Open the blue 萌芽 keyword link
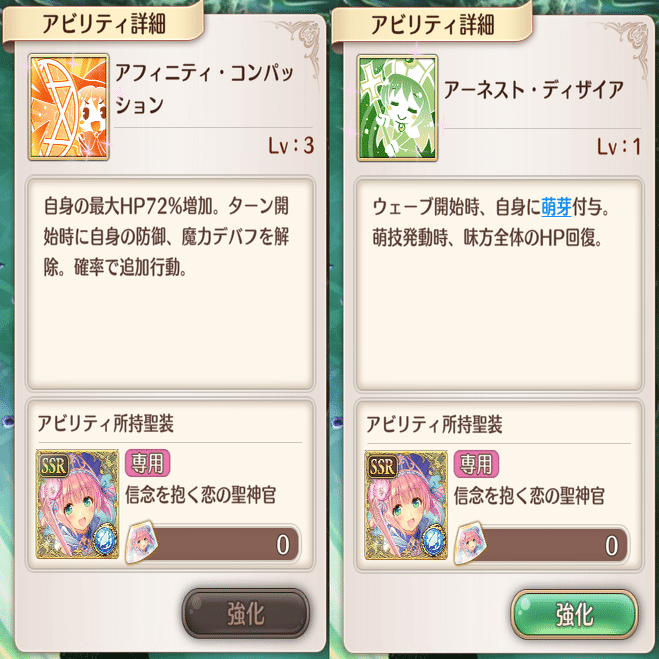The width and height of the screenshot is (659, 659). pos(556,207)
